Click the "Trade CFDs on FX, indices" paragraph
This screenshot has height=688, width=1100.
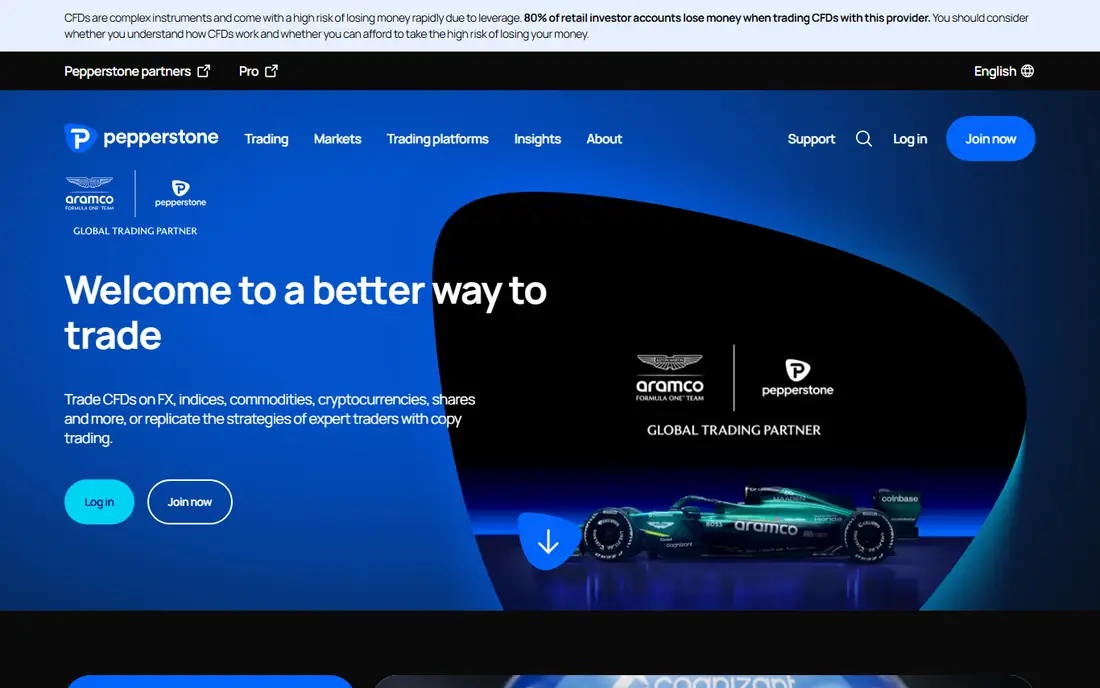(x=269, y=419)
